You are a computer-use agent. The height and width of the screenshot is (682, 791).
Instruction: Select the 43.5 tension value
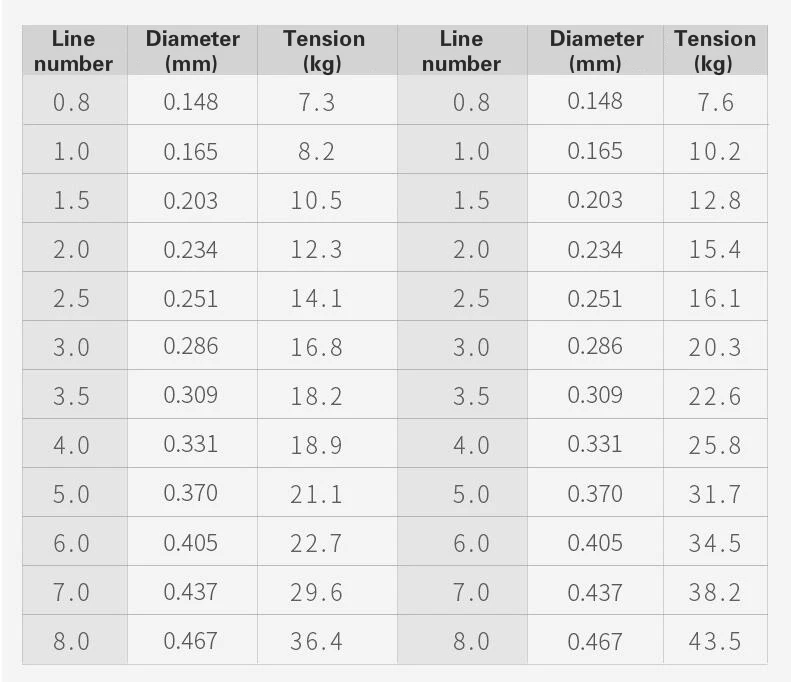tap(715, 641)
